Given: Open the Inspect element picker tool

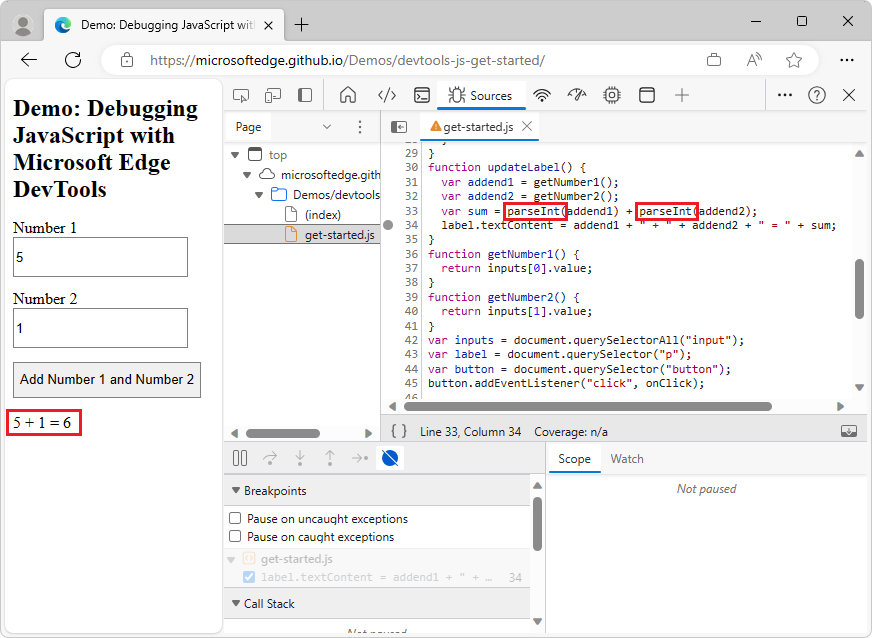Looking at the screenshot, I should tap(241, 95).
